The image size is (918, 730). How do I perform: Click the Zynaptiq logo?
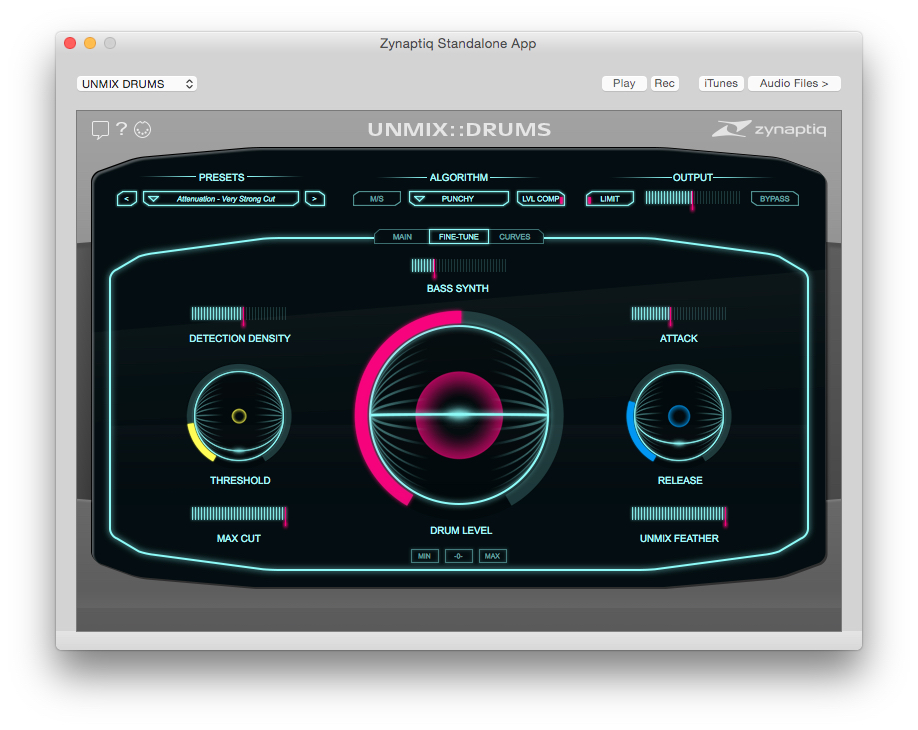tap(769, 129)
